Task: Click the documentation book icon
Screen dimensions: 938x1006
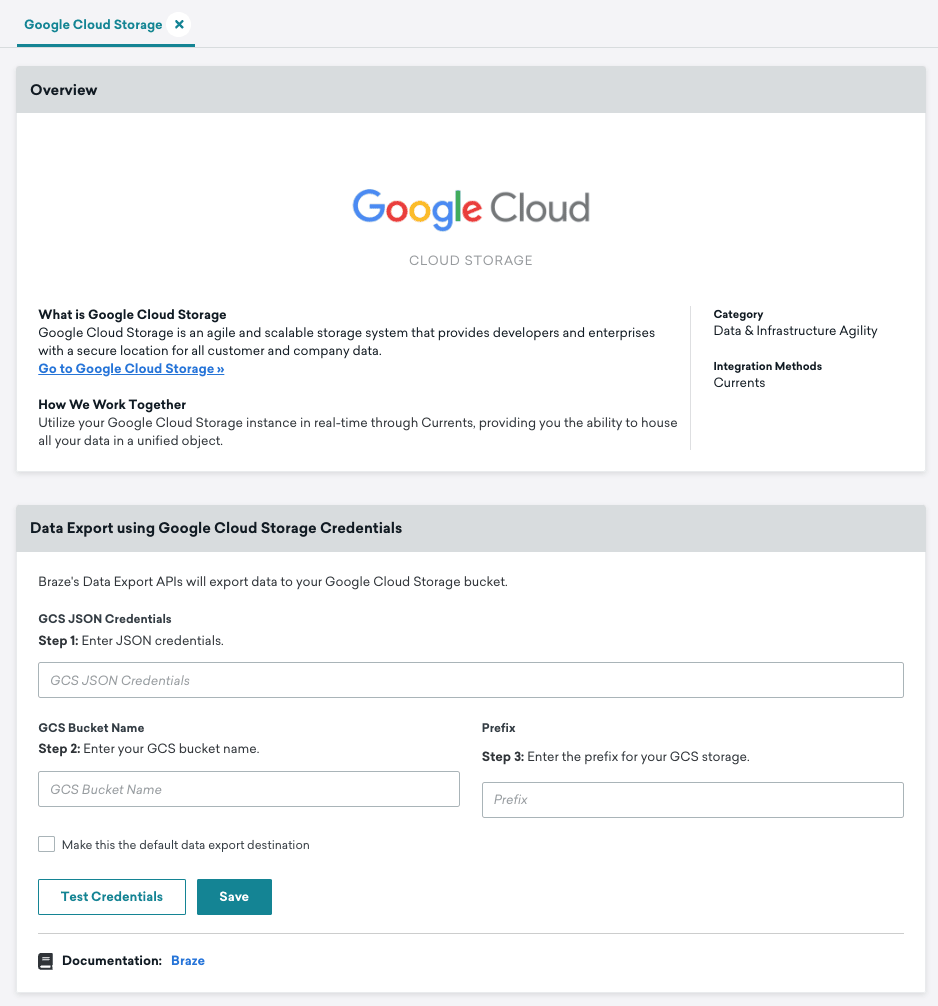Action: pyautogui.click(x=46, y=960)
